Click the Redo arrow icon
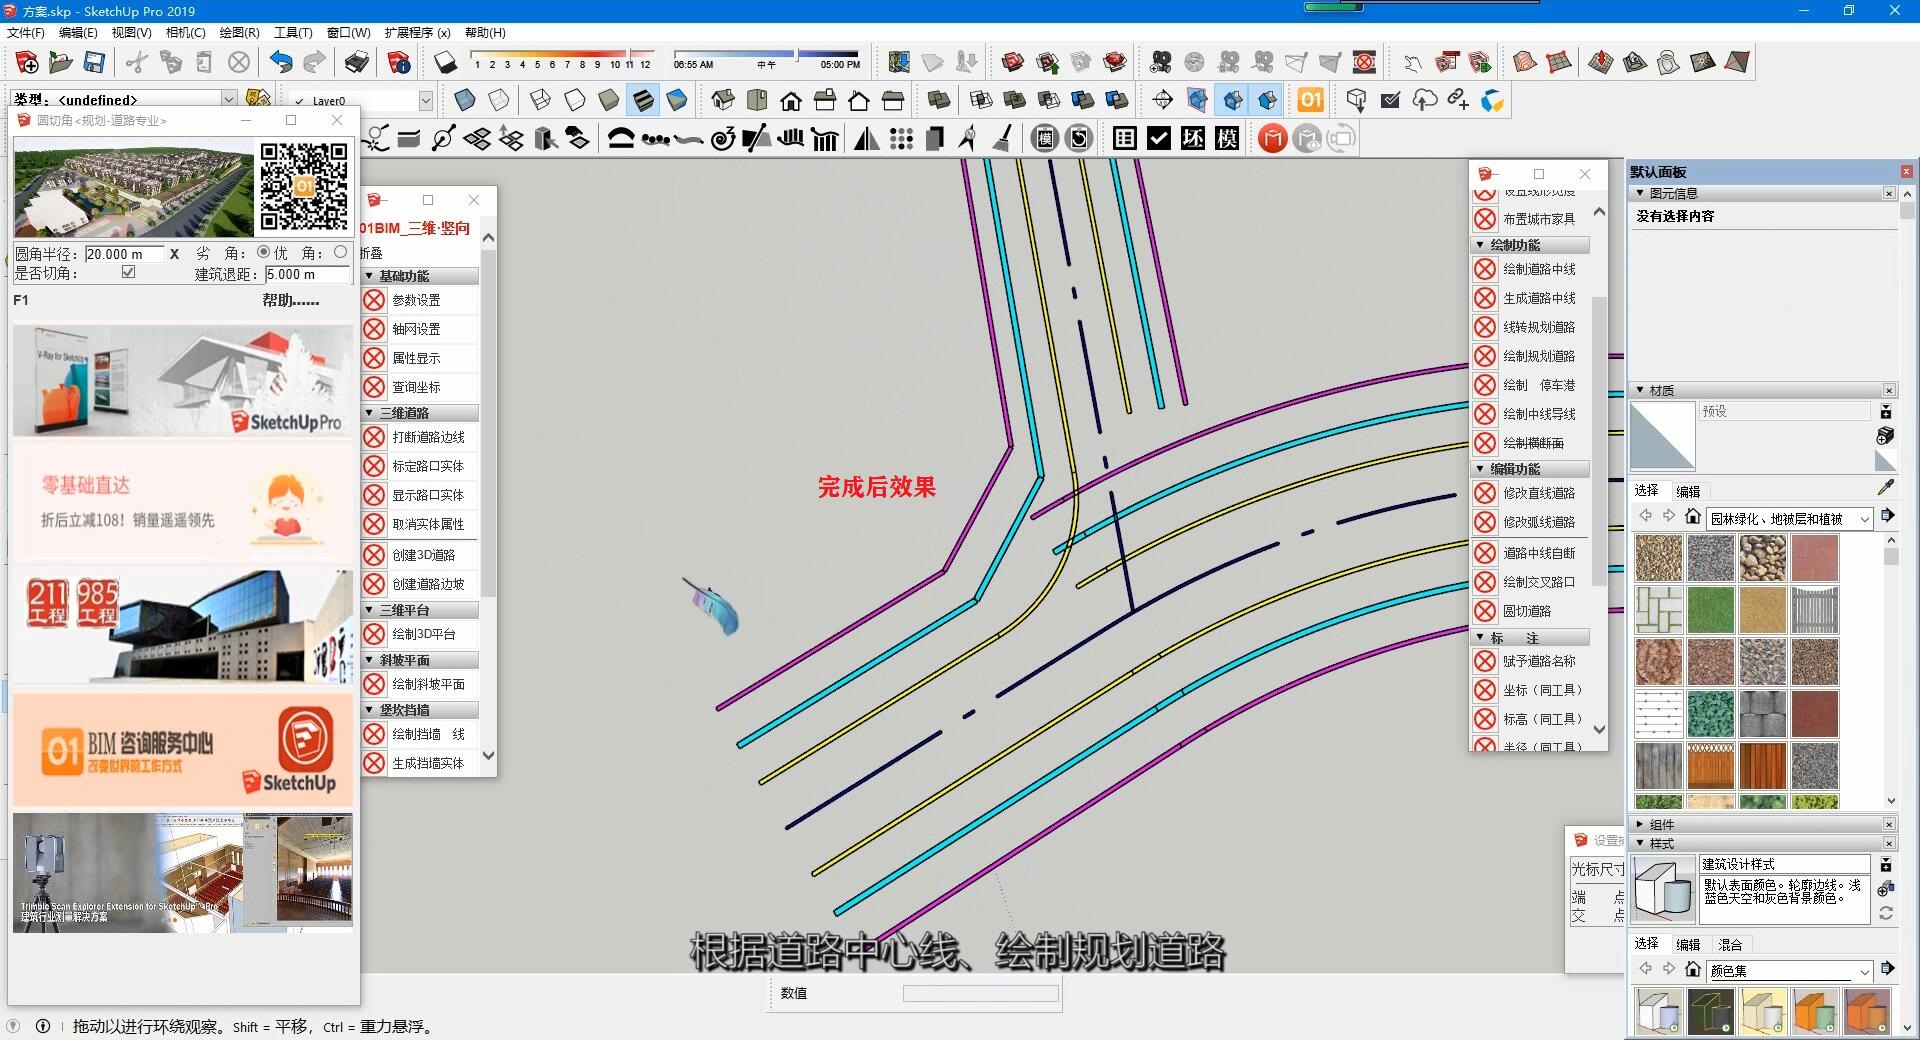The width and height of the screenshot is (1920, 1040). pos(314,63)
